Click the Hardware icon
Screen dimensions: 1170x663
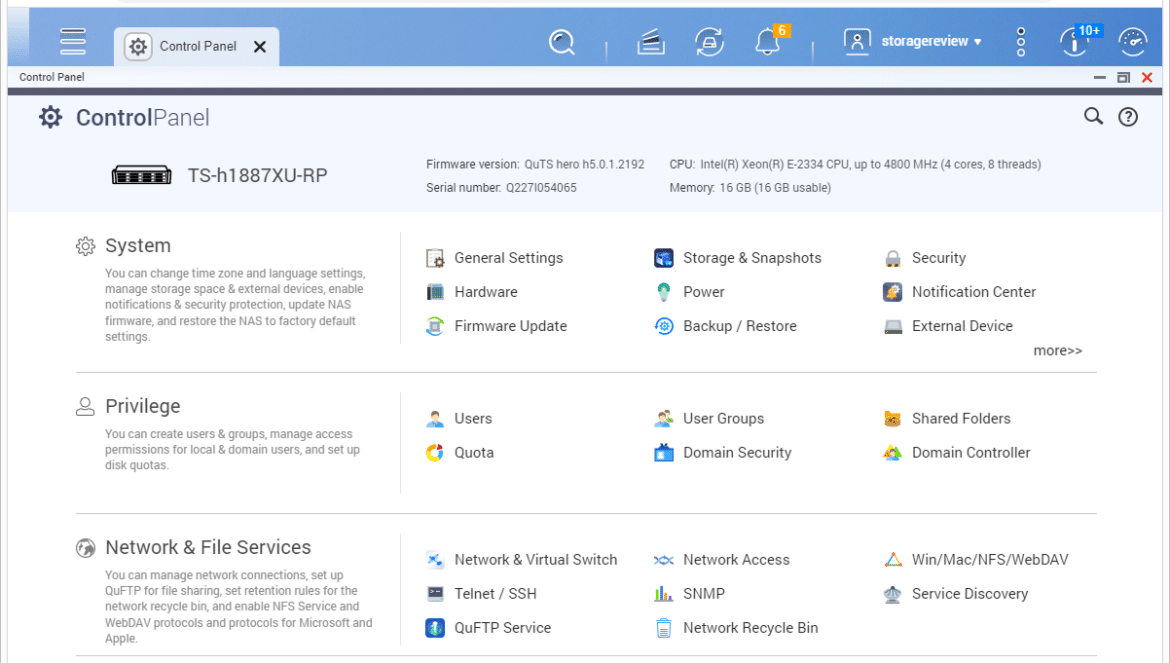(435, 292)
